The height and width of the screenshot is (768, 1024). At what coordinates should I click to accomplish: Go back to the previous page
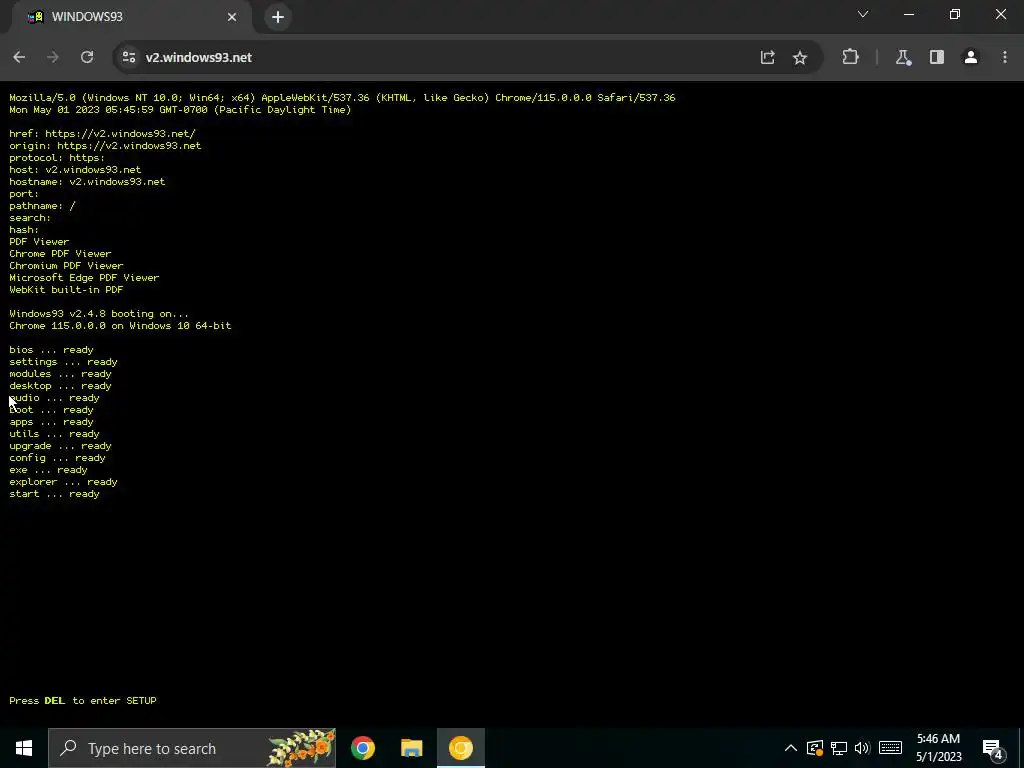click(19, 57)
